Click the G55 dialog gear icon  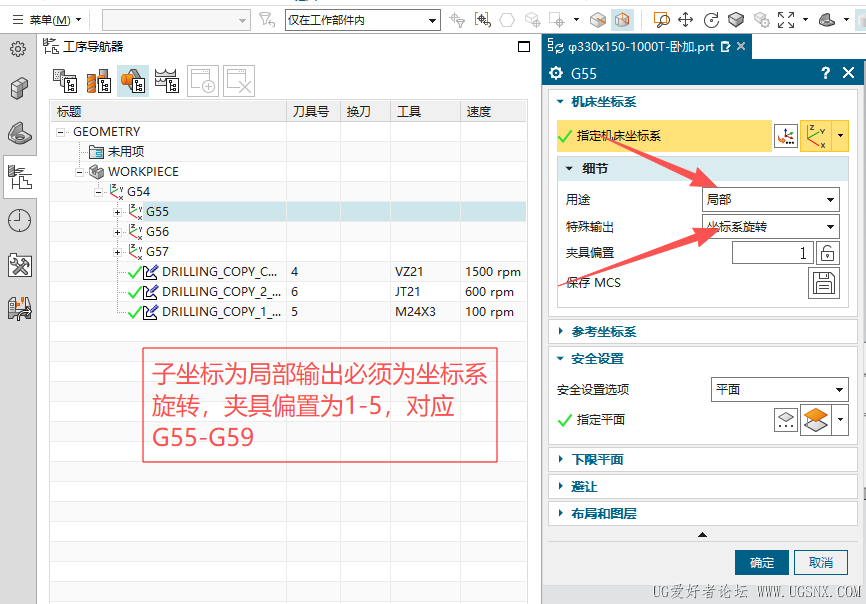click(556, 73)
